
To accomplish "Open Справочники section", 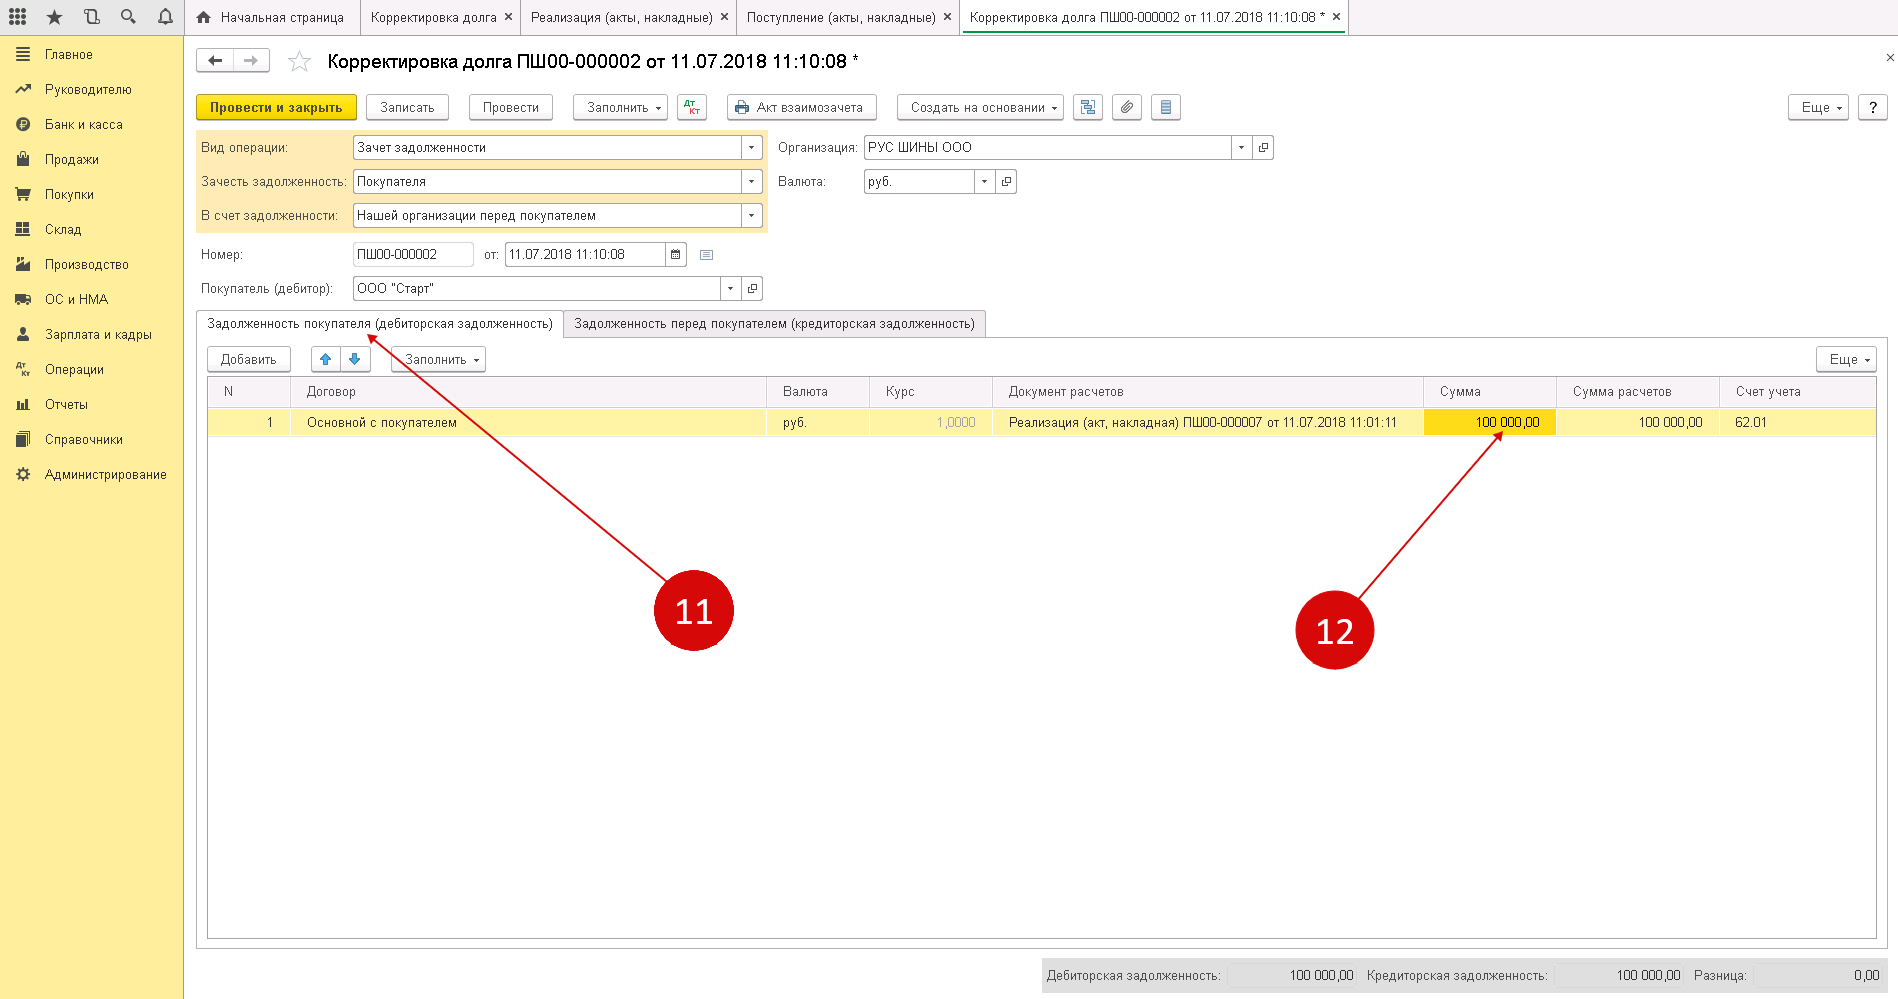I will 83,440.
